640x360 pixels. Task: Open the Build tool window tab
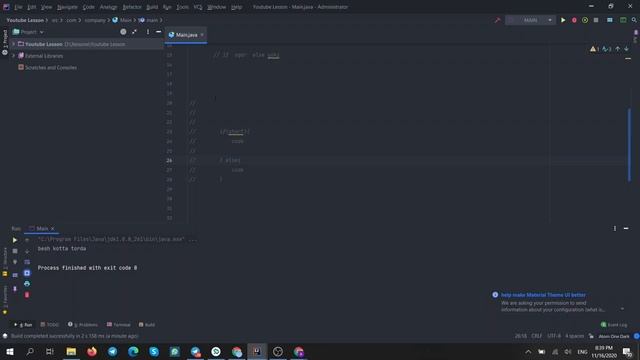[x=147, y=325]
